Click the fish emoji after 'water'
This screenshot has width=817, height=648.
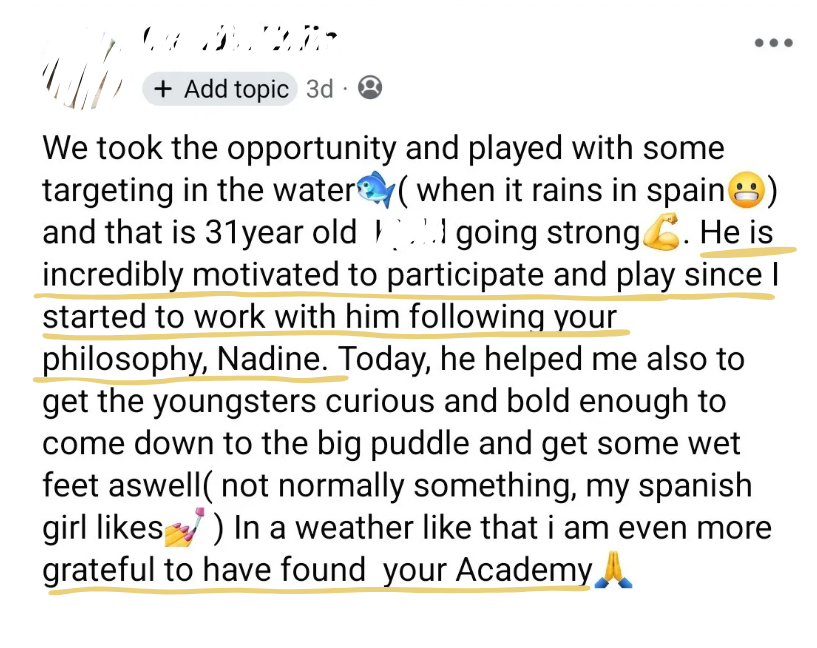coord(375,190)
